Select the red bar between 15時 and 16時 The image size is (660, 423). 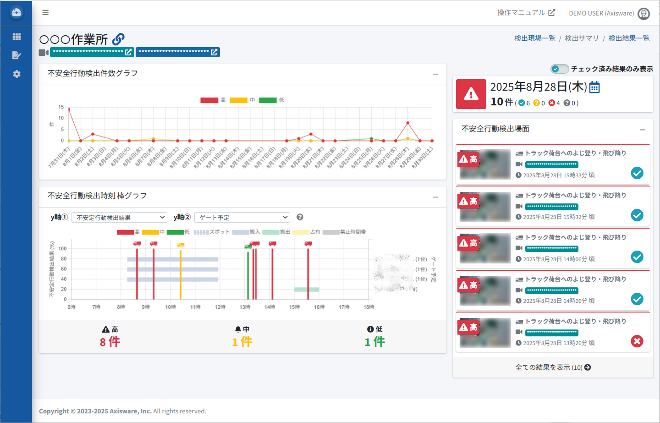click(x=308, y=274)
